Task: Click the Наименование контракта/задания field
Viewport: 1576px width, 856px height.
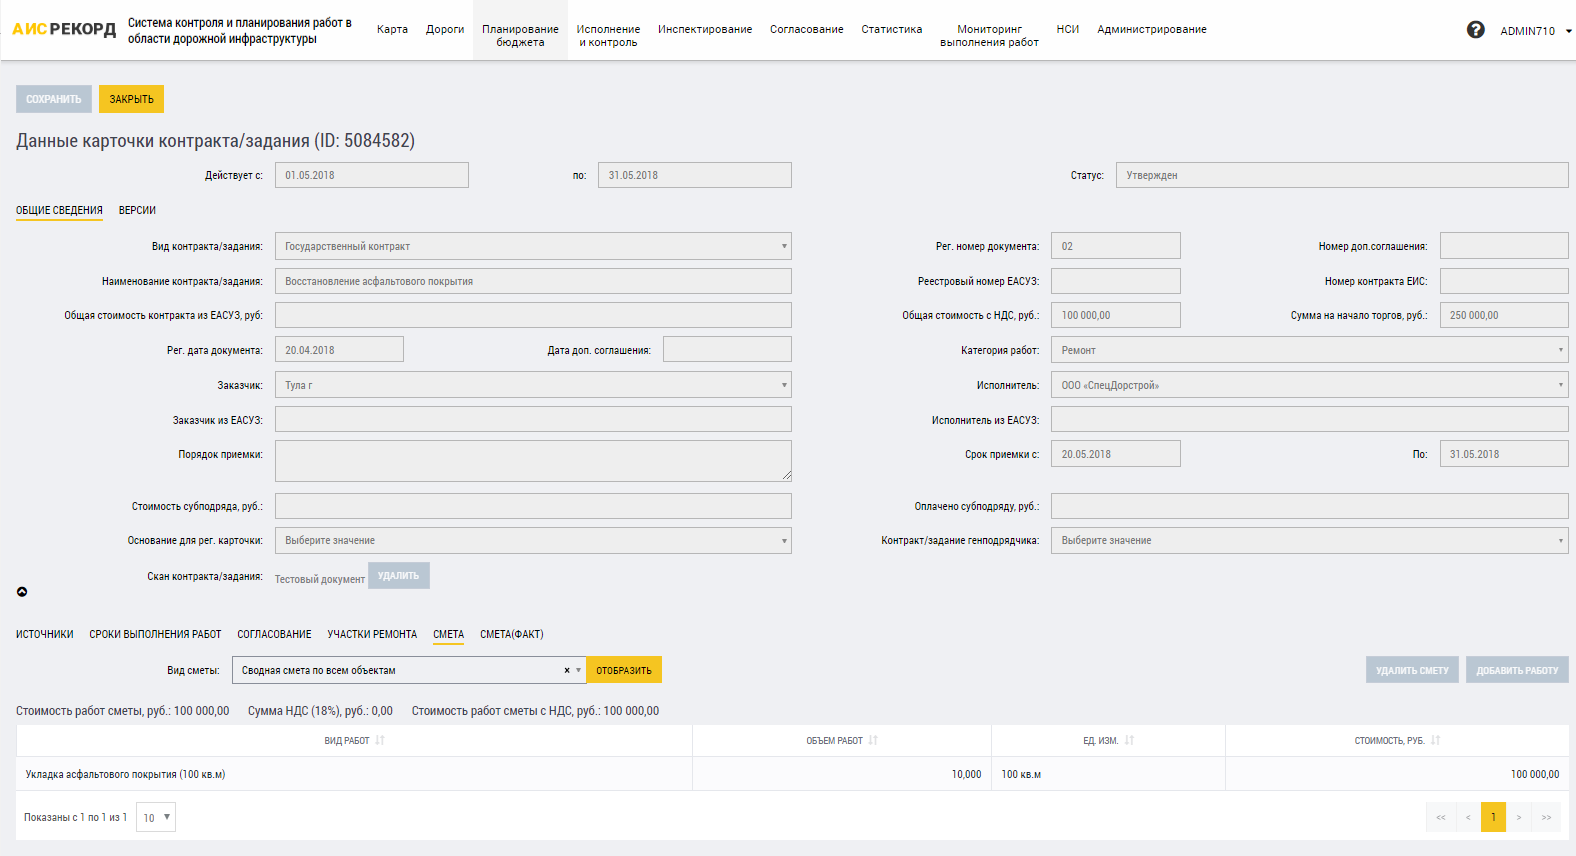Action: point(533,281)
